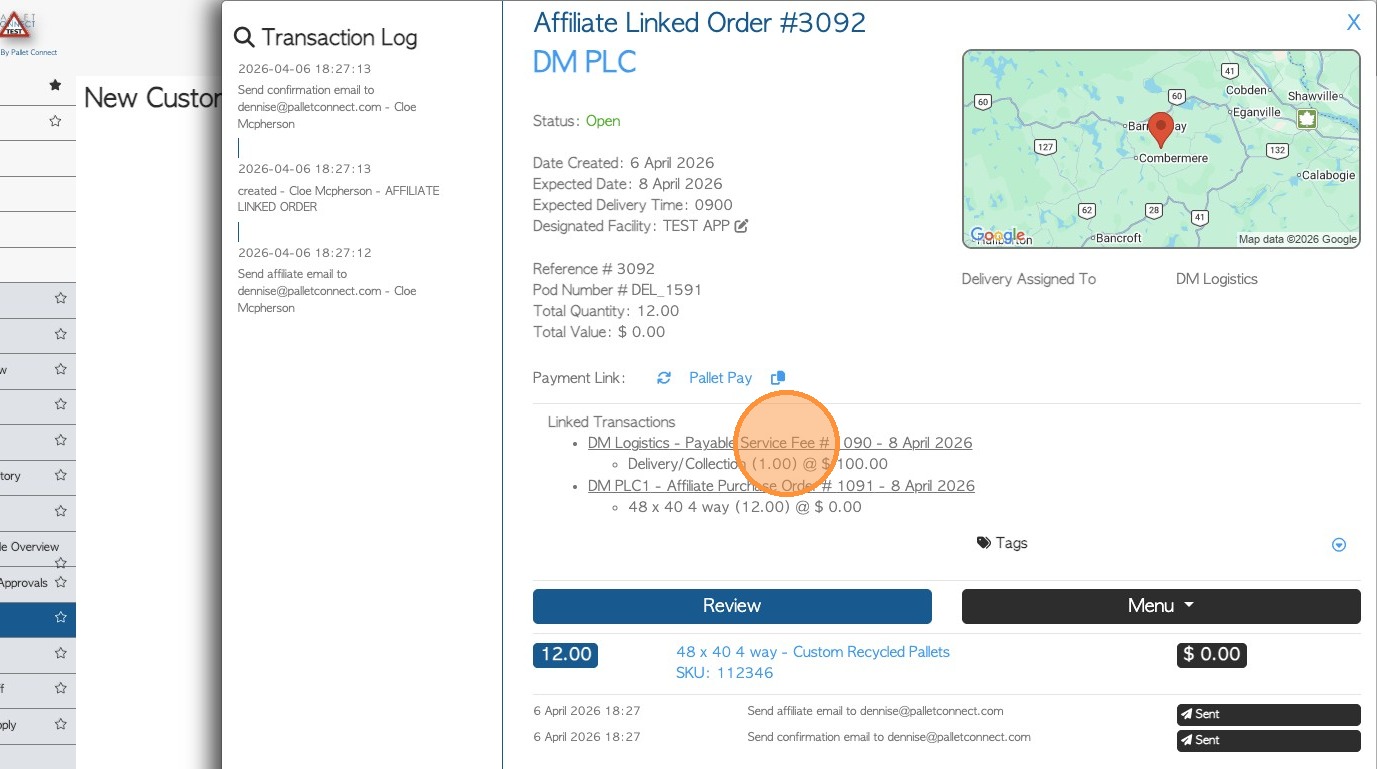Click the search icon beside Transaction Log

click(x=244, y=38)
